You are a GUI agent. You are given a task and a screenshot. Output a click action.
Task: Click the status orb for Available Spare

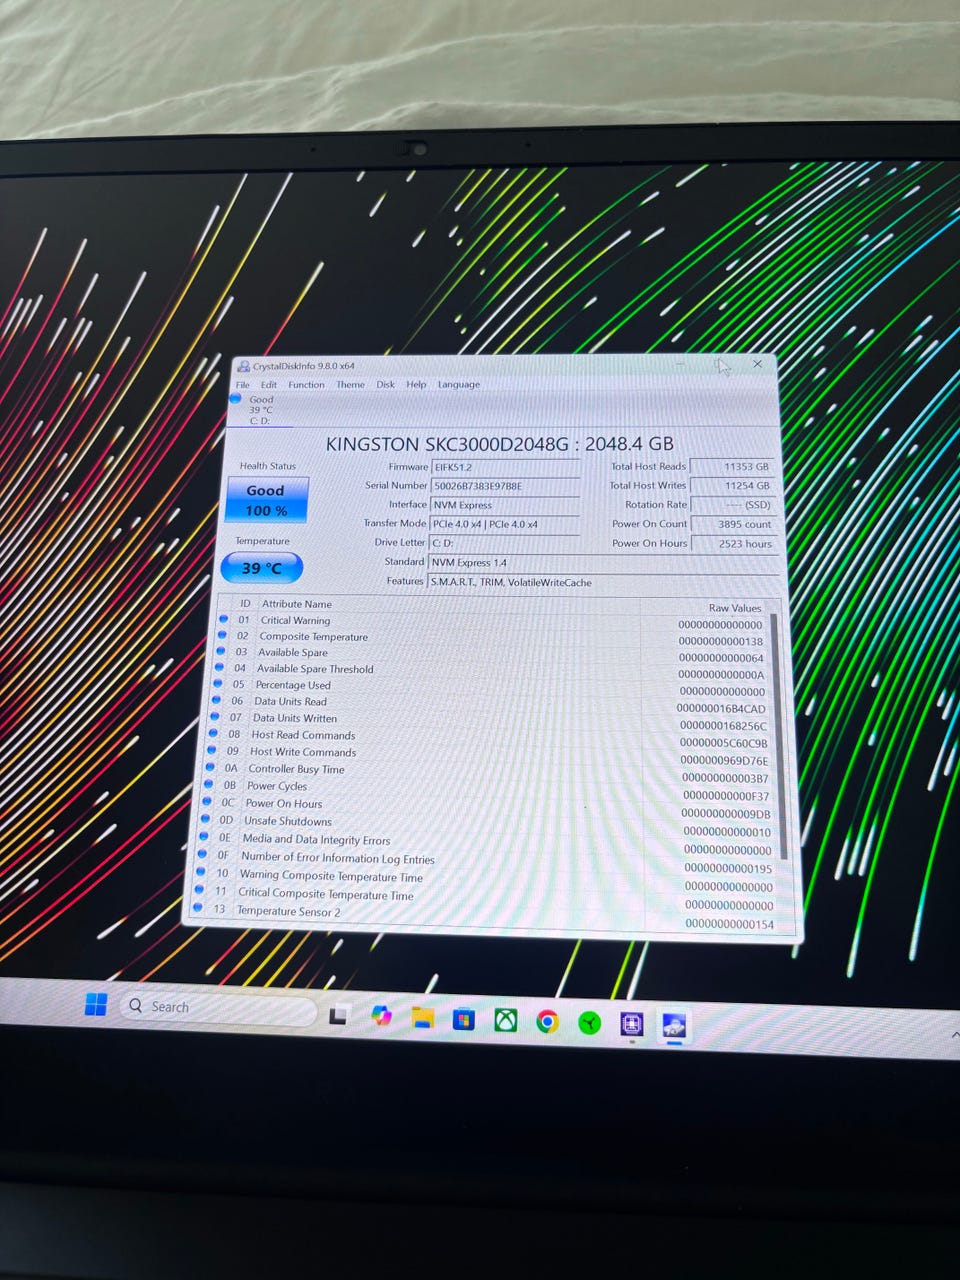220,651
